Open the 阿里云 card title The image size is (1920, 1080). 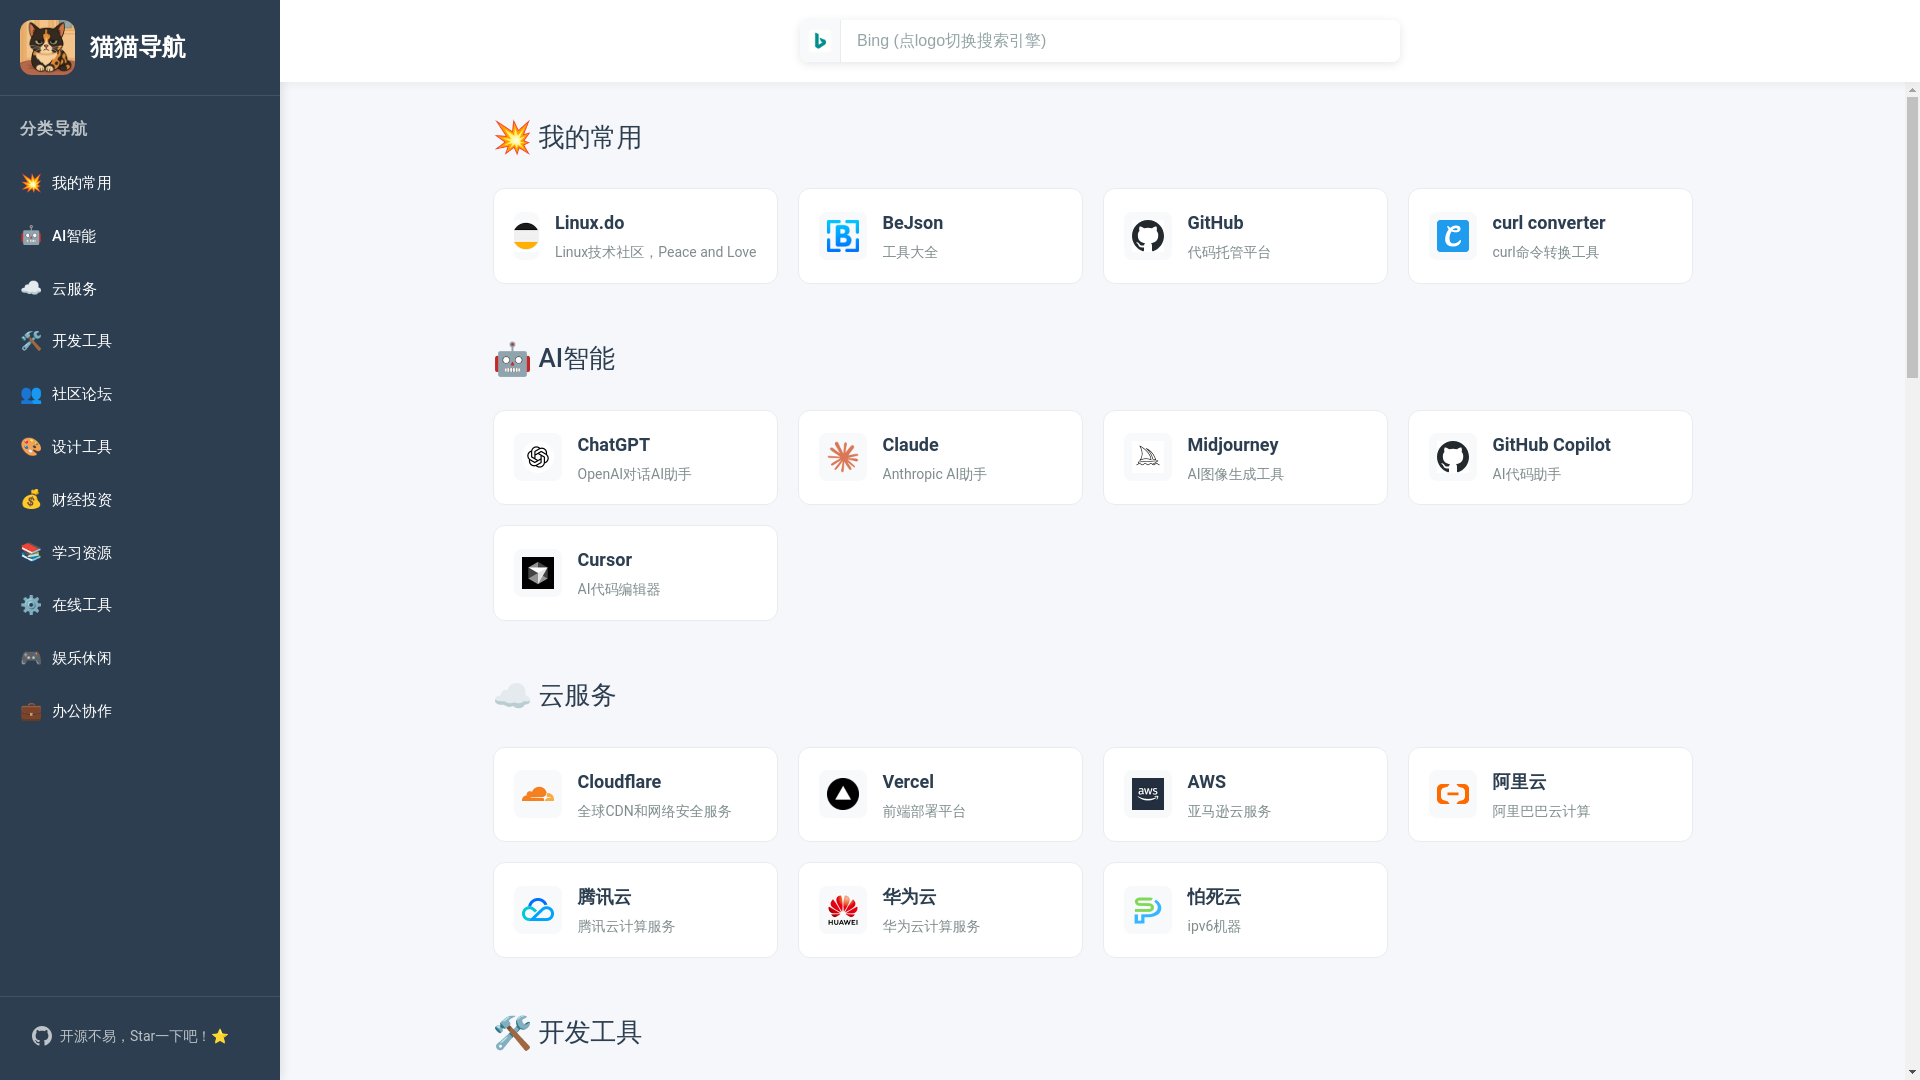tap(1519, 782)
